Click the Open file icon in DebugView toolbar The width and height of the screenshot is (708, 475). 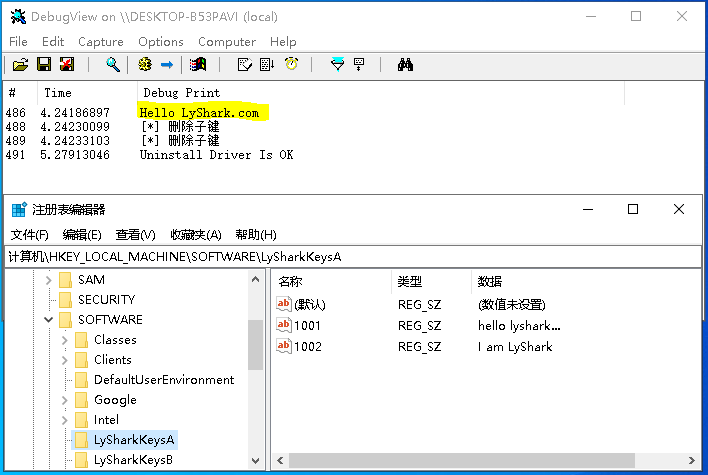pyautogui.click(x=20, y=65)
